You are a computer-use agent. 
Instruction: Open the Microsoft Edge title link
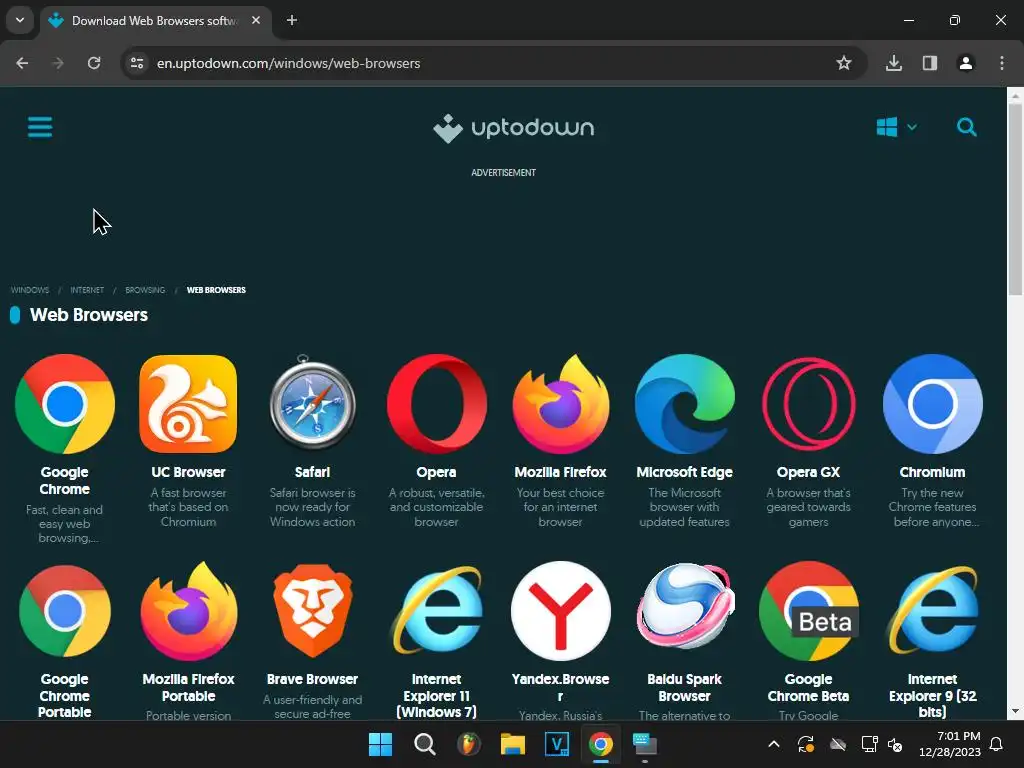(684, 472)
